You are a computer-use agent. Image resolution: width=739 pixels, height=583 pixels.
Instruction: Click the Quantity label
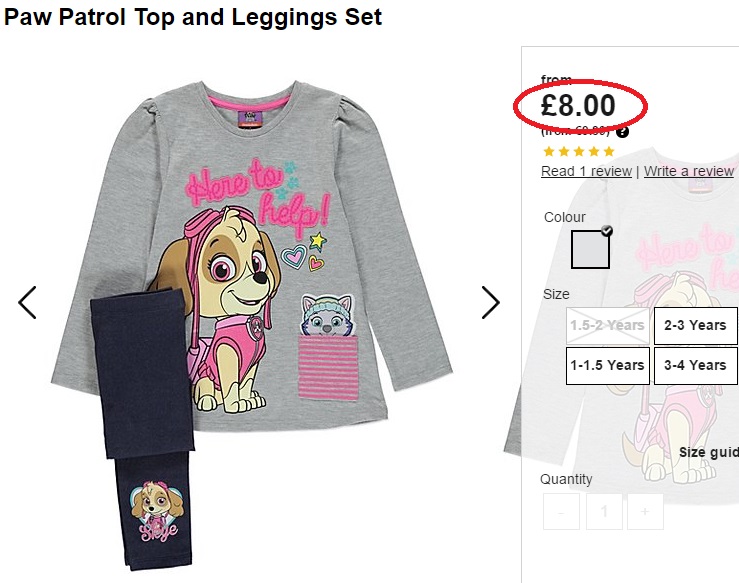(x=566, y=479)
